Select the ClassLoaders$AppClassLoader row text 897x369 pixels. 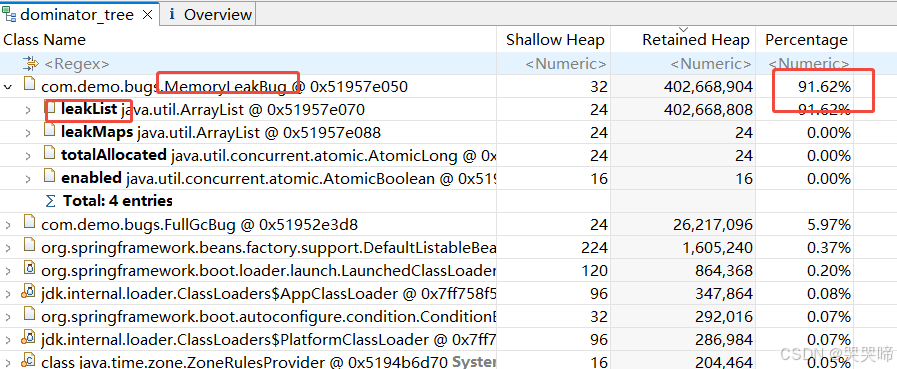268,293
